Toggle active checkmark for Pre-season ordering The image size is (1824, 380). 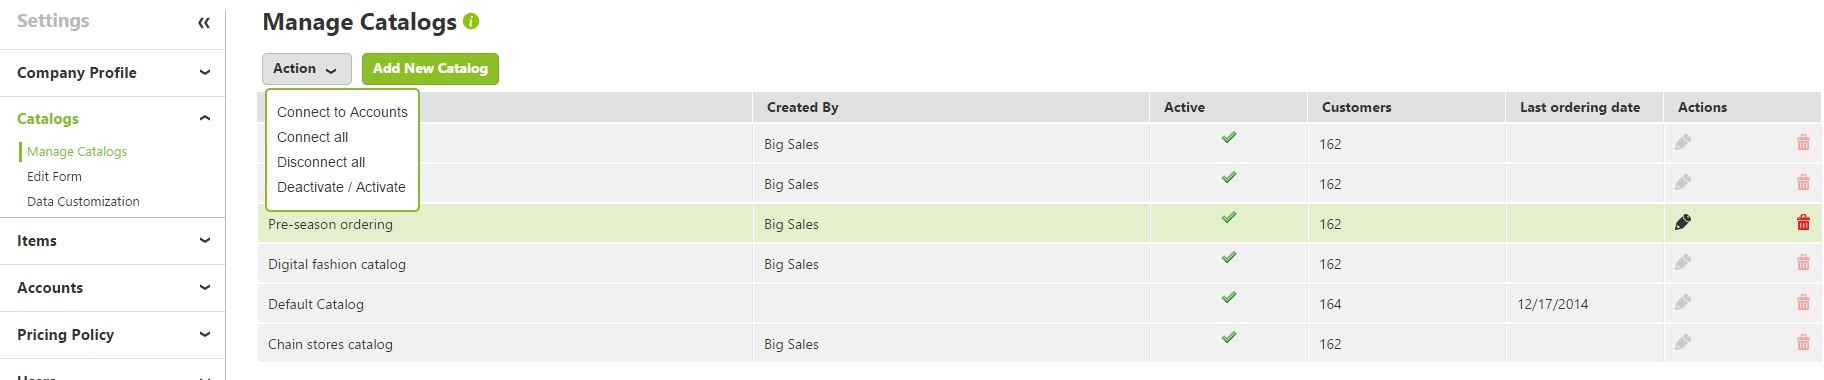click(1229, 218)
